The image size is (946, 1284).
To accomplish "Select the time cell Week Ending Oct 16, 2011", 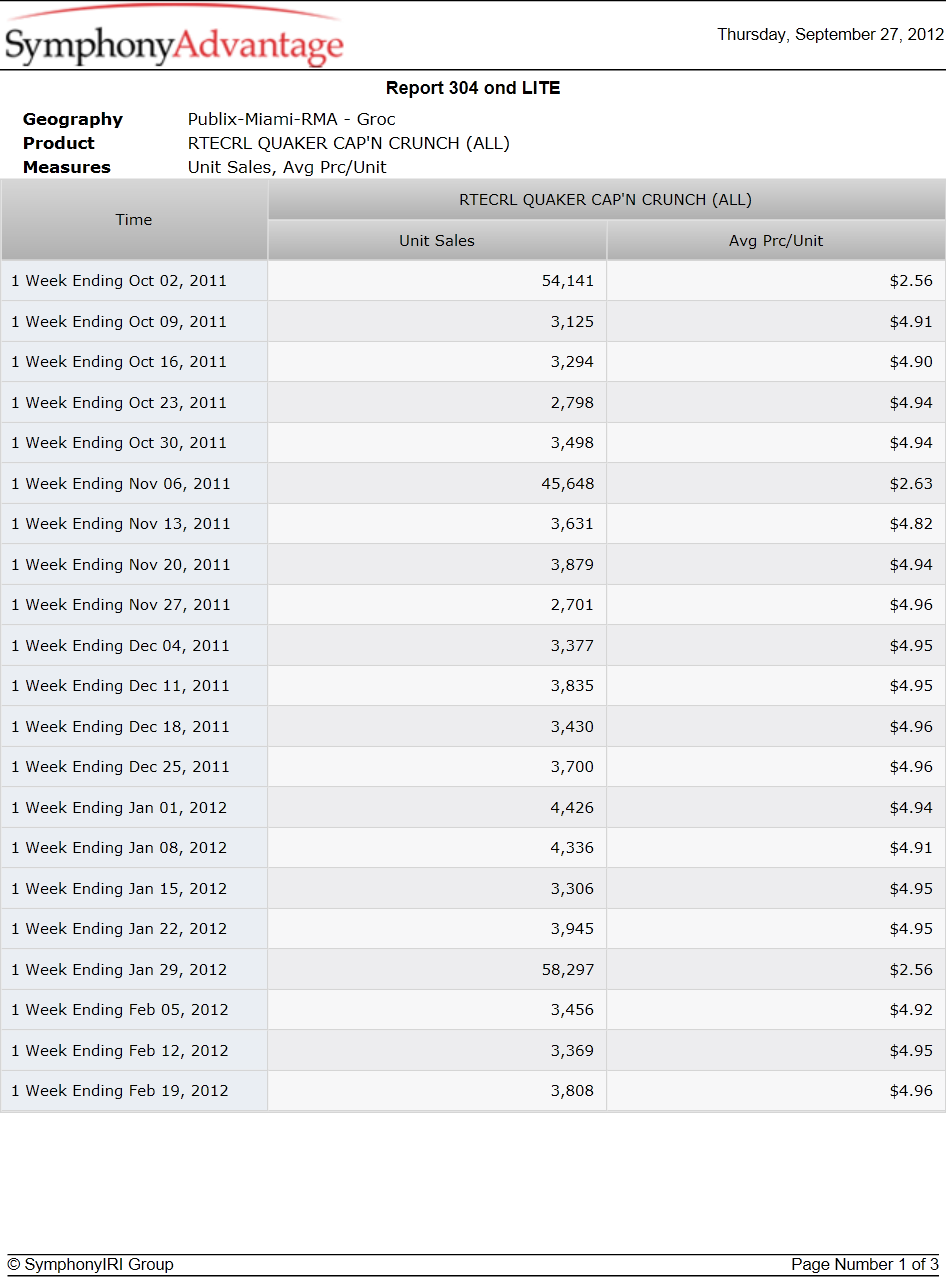I will 134,362.
